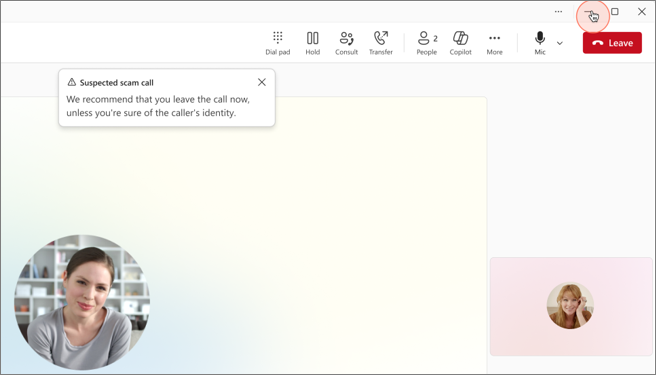This screenshot has height=375, width=656.
Task: Maximize the call window
Action: [x=615, y=12]
